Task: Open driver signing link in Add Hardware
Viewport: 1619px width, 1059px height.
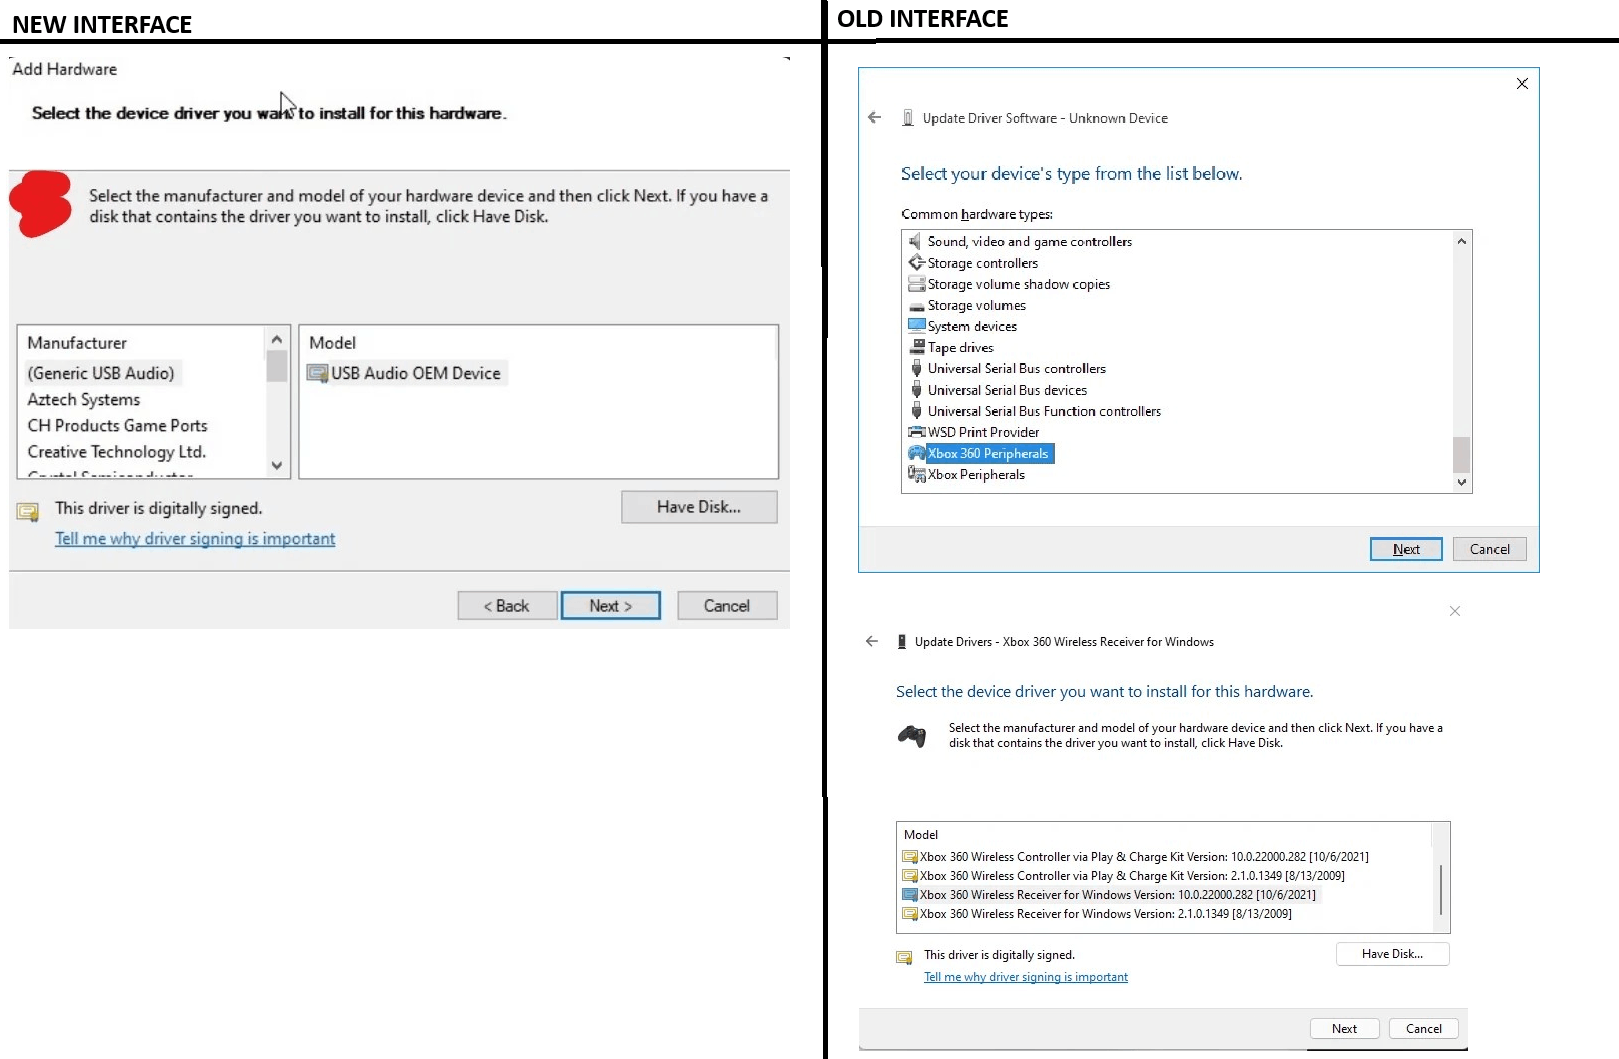Action: pos(195,538)
